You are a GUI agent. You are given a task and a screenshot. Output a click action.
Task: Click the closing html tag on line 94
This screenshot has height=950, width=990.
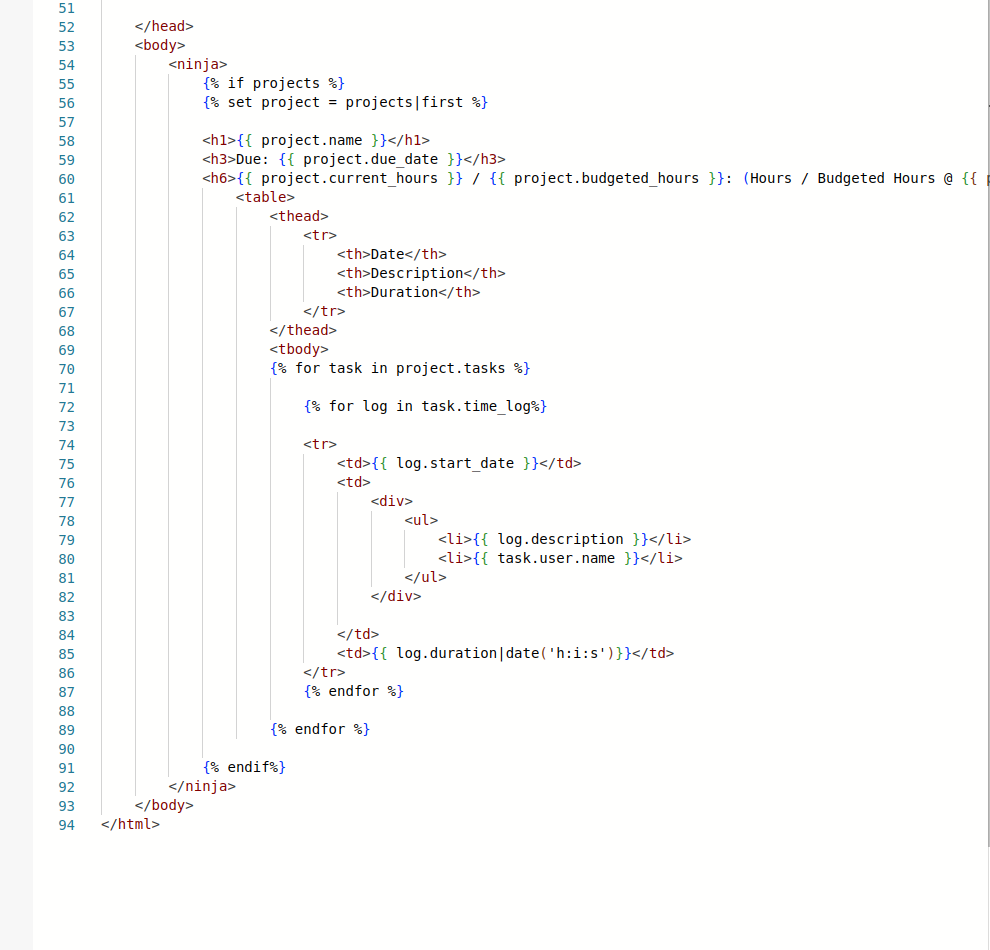point(130,825)
